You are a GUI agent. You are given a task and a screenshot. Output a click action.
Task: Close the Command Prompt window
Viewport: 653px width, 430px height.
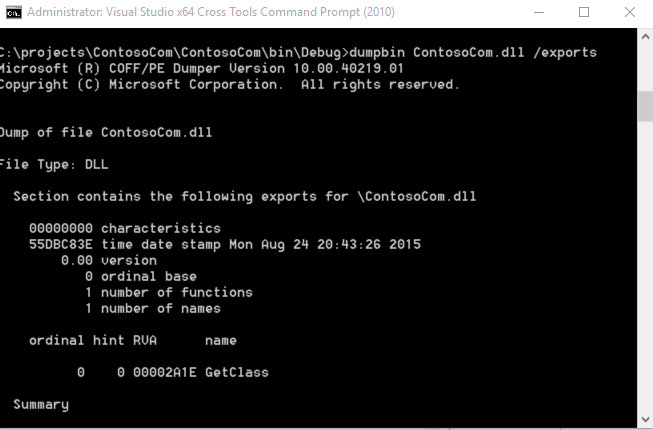pyautogui.click(x=629, y=12)
